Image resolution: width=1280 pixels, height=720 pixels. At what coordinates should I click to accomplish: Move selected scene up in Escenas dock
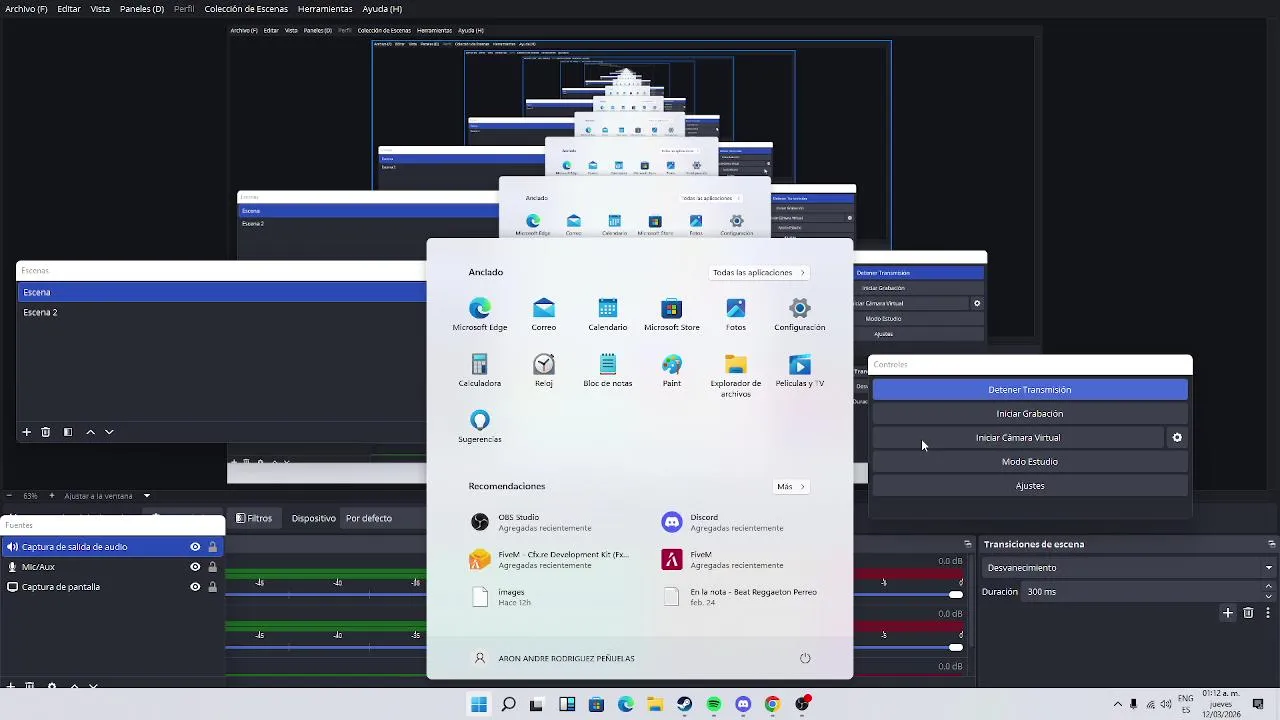click(90, 432)
